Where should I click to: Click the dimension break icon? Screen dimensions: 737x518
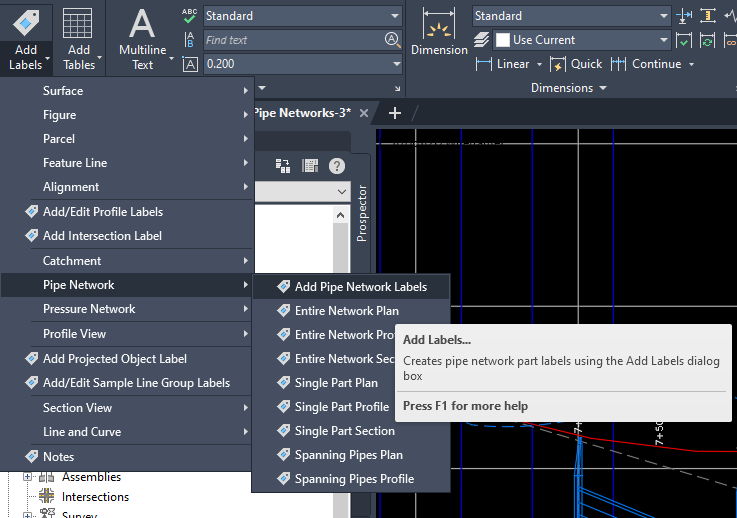[x=684, y=16]
